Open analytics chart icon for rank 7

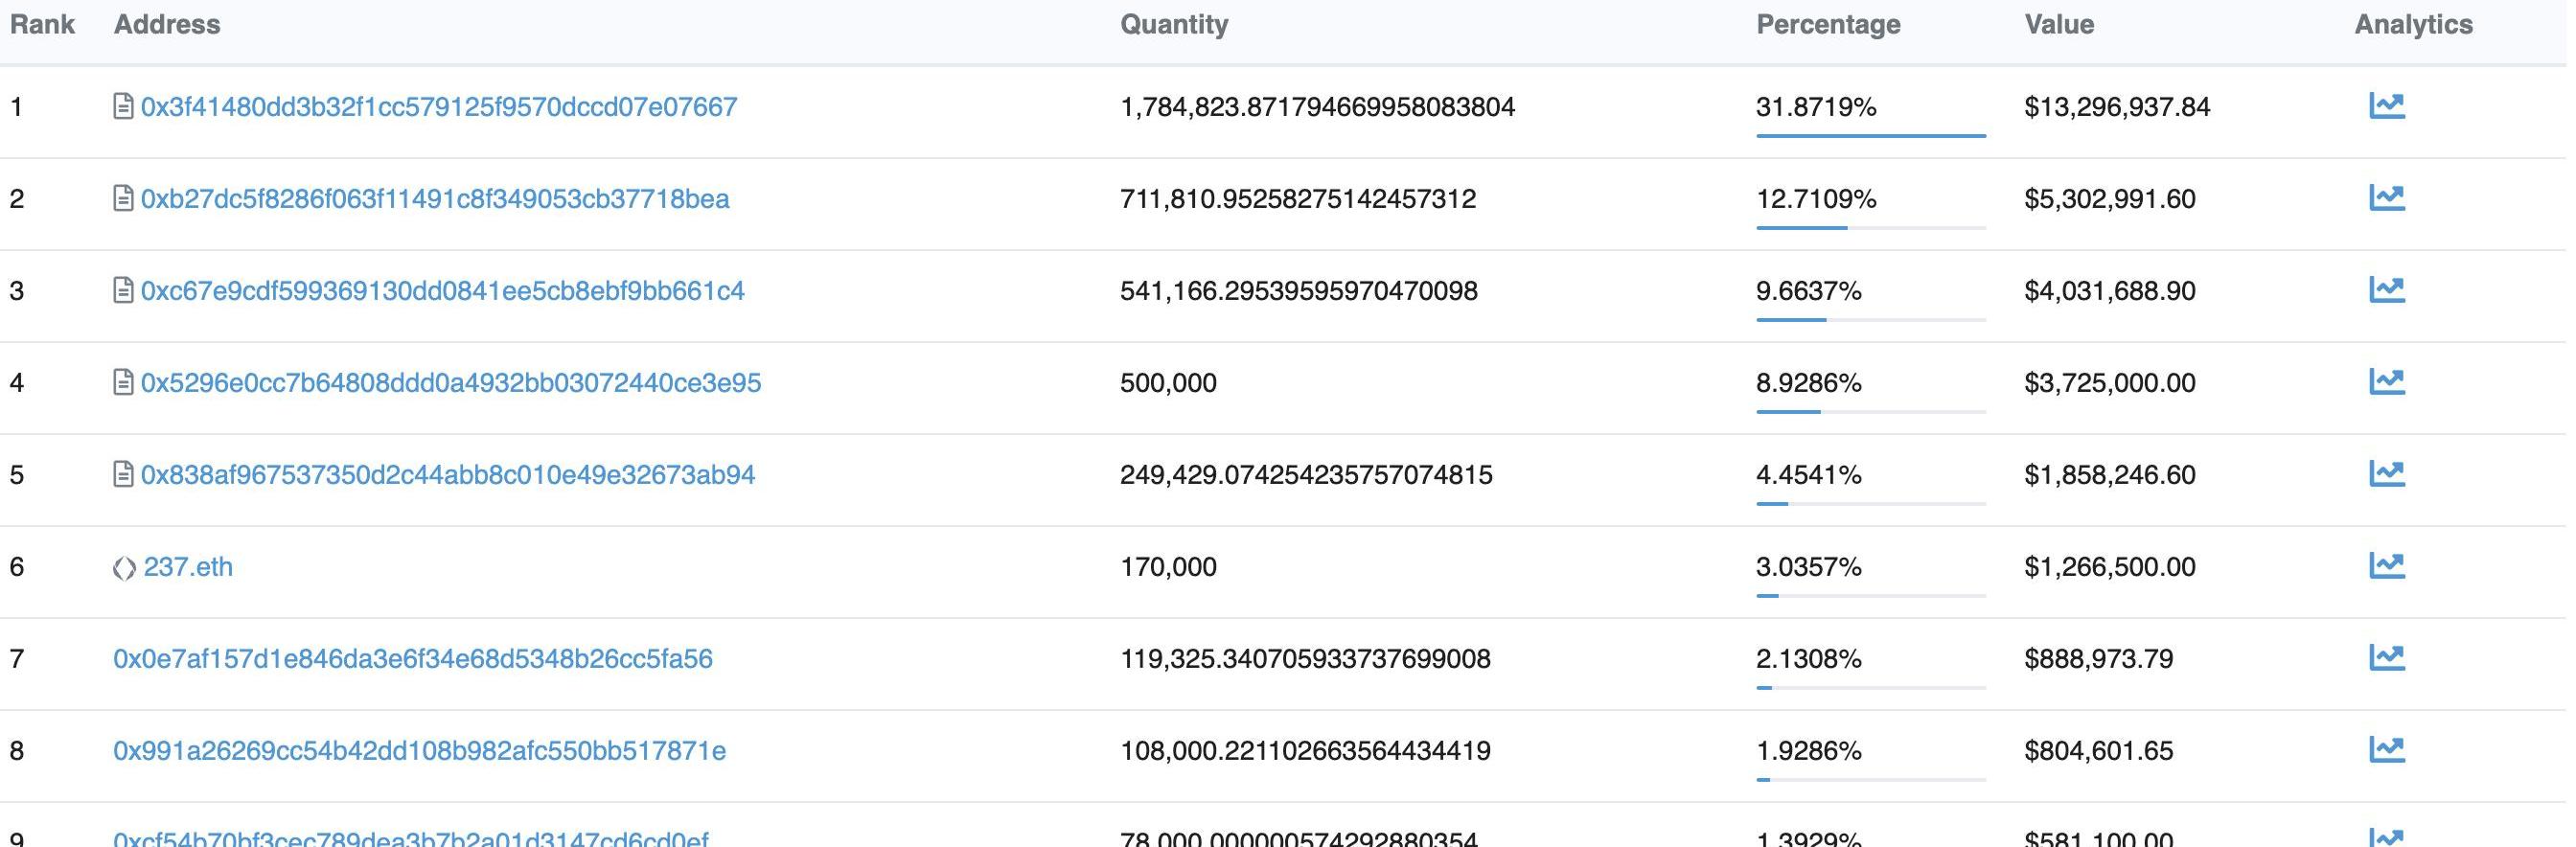pos(2386,658)
